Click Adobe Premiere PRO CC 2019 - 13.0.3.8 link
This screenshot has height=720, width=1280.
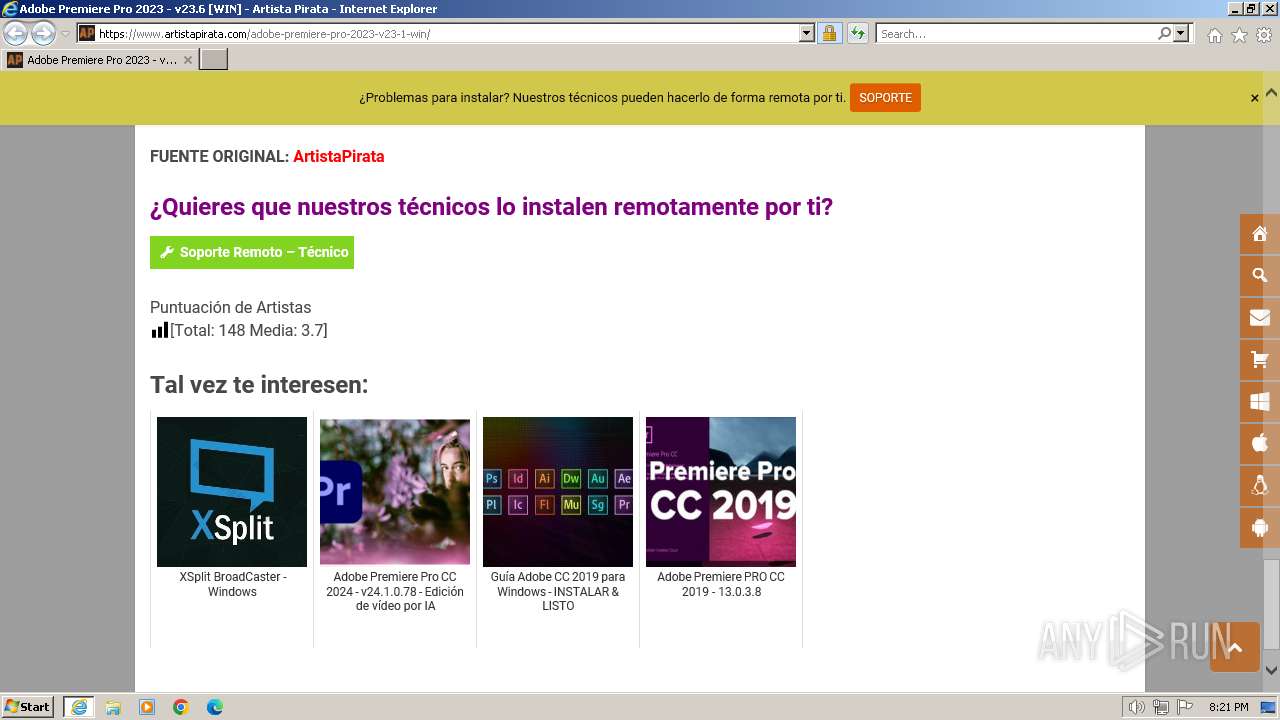(721, 584)
